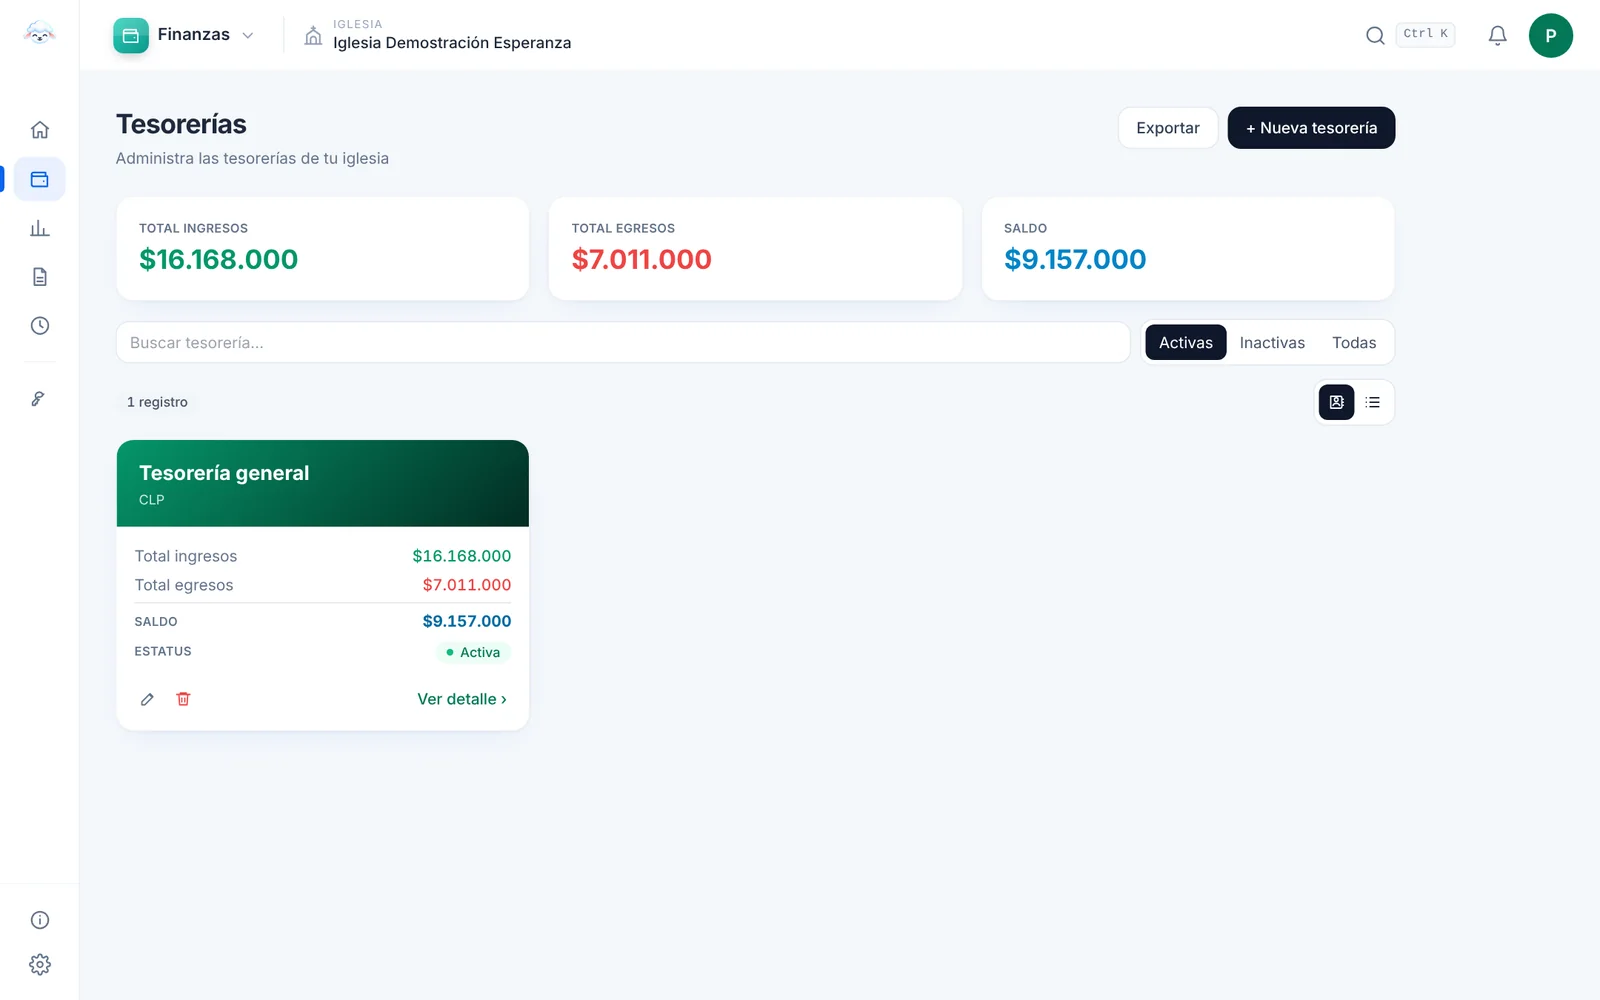The image size is (1600, 1000).
Task: Switch to card grid view
Action: (1336, 402)
